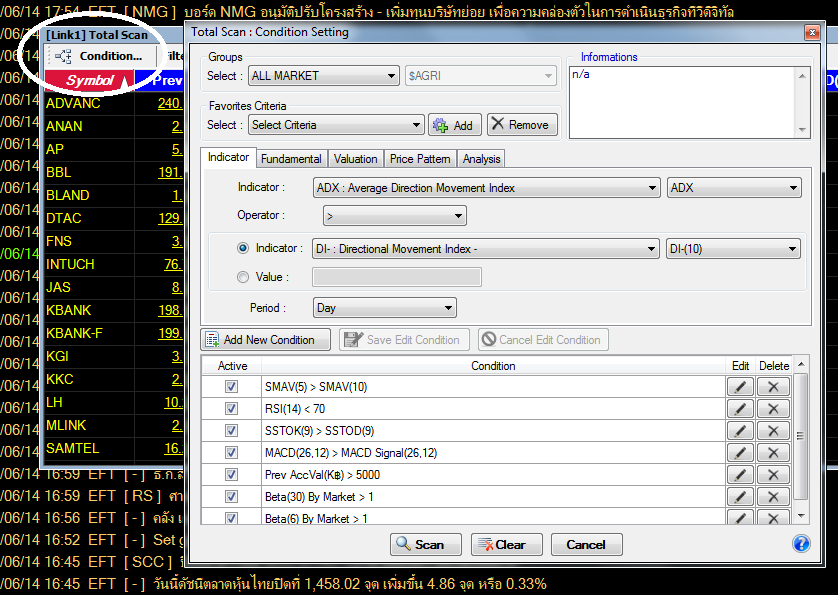
Task: Toggle active for RSI(14) < 70
Action: point(231,409)
